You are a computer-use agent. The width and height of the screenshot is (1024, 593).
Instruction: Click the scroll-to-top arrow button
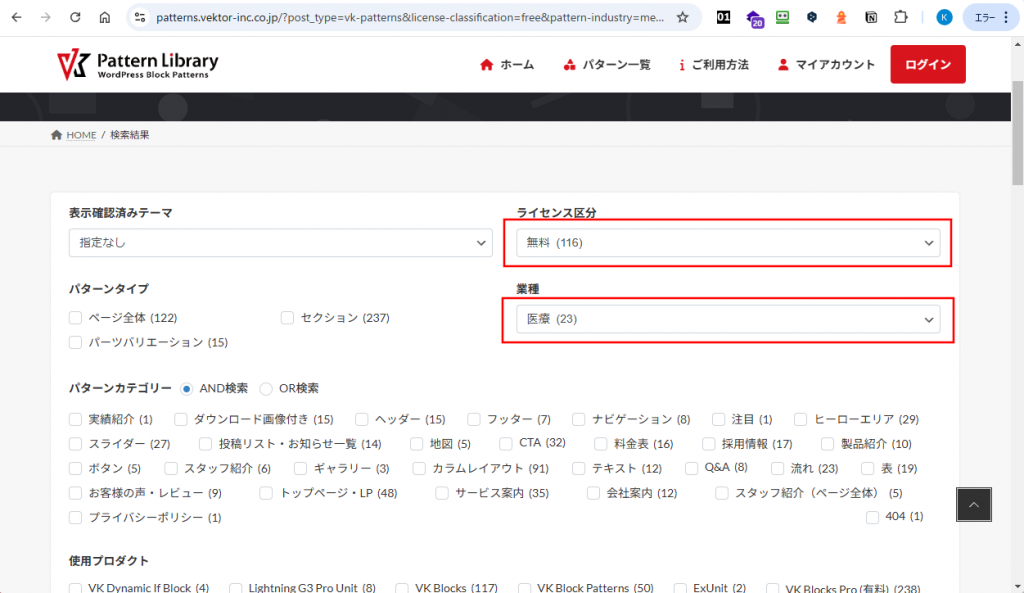[x=974, y=506]
